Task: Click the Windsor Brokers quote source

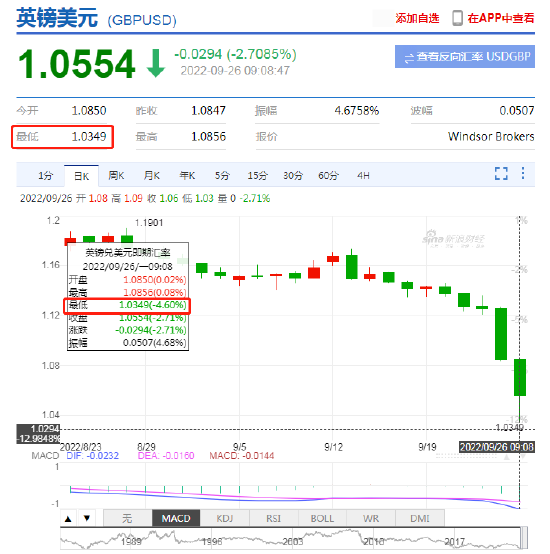Action: [491, 136]
